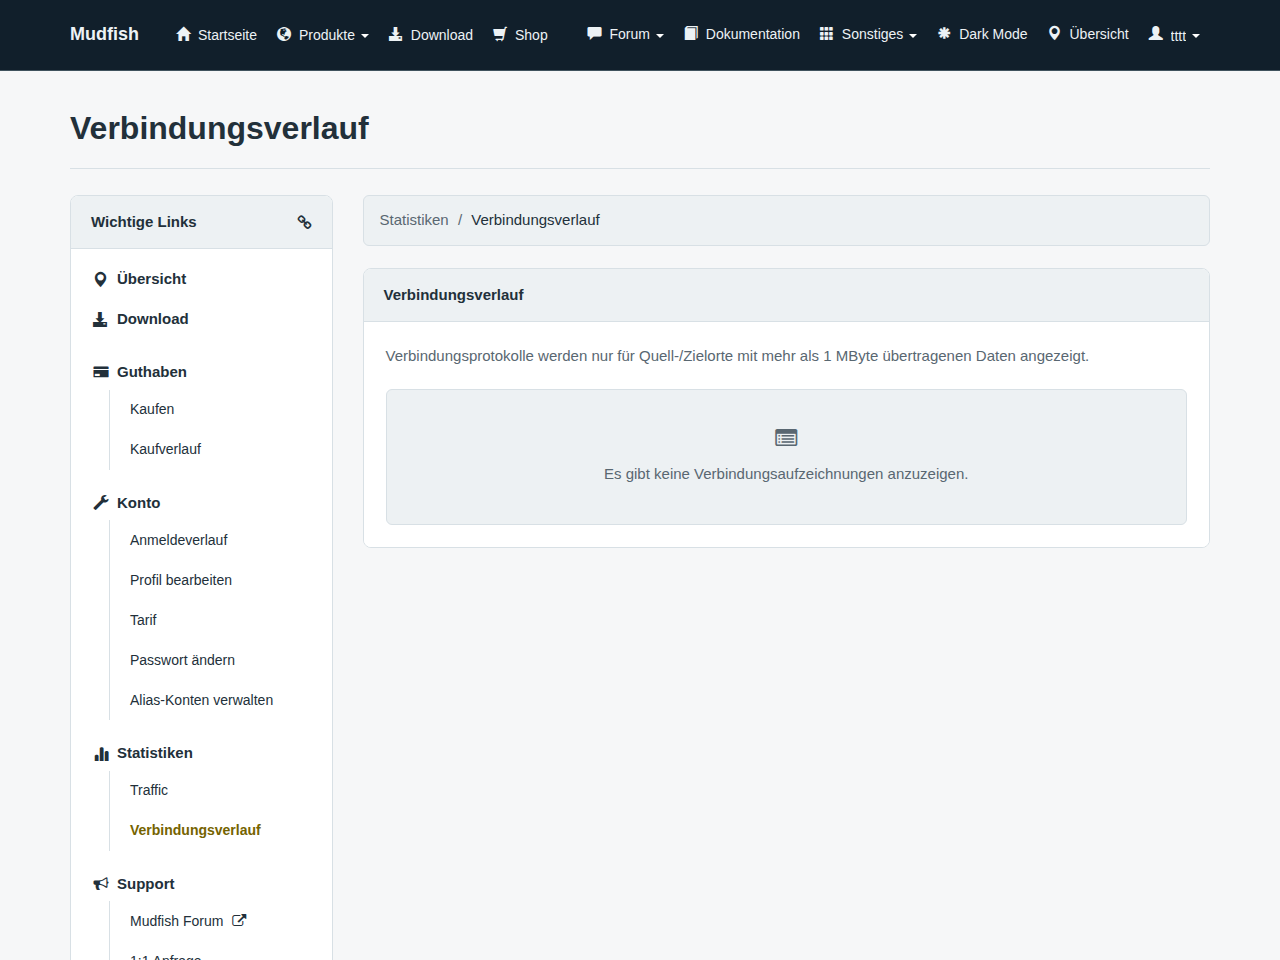Screen dimensions: 1280x960
Task: Open Traffic under Statistiken
Action: pyautogui.click(x=149, y=790)
